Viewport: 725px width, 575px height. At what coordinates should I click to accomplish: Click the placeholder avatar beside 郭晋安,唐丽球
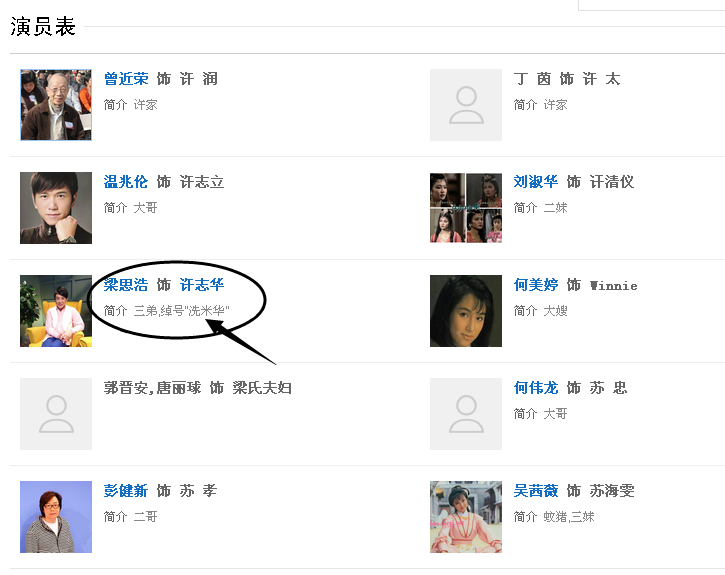click(x=56, y=414)
